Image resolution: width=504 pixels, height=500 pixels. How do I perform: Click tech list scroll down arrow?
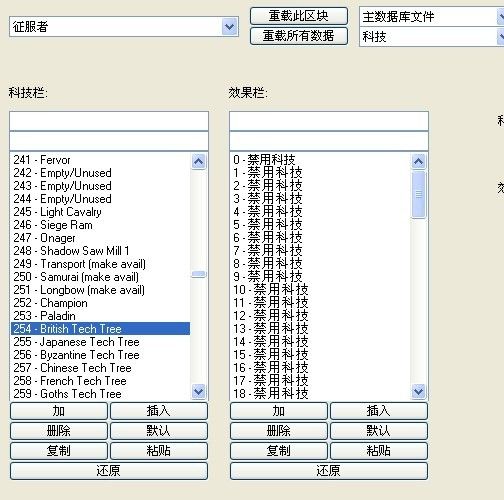[199, 391]
